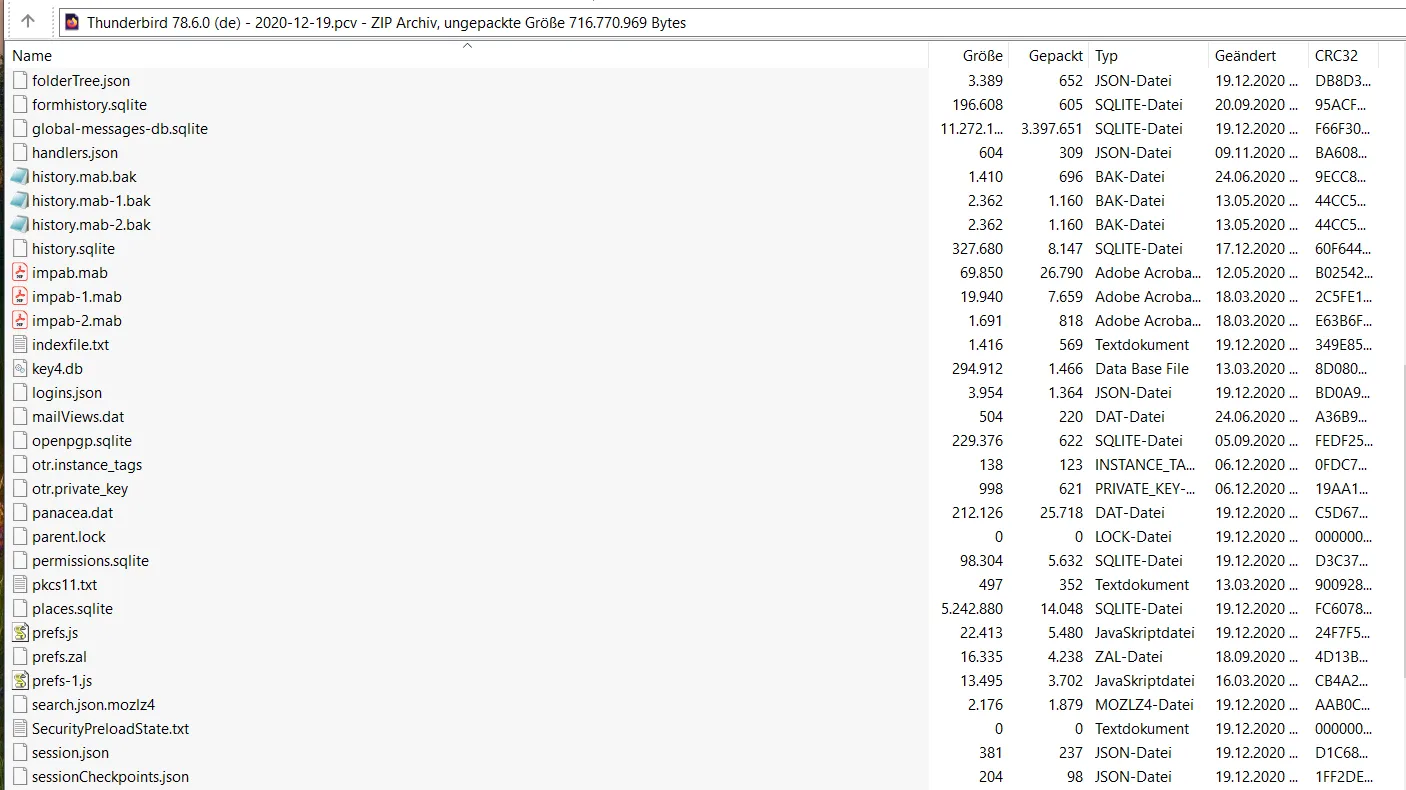Image resolution: width=1406 pixels, height=790 pixels.
Task: Click the history.mab-2.bak file icon
Action: click(20, 224)
